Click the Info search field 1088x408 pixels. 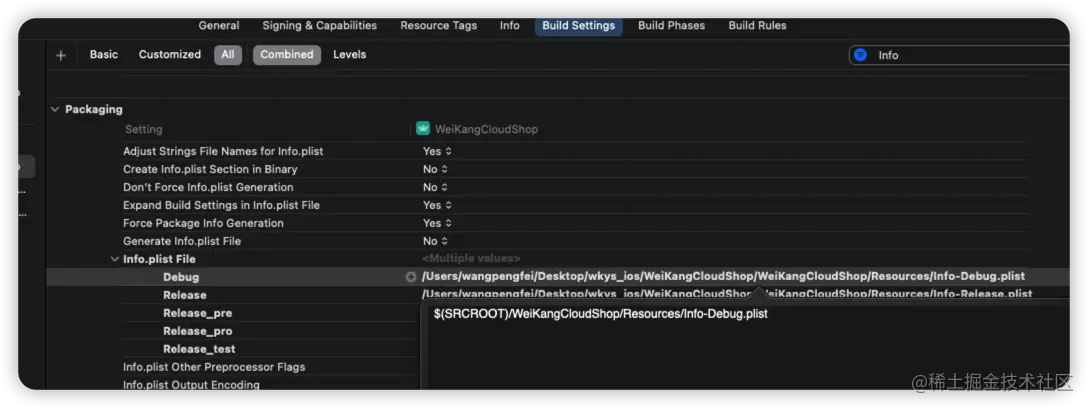(960, 55)
